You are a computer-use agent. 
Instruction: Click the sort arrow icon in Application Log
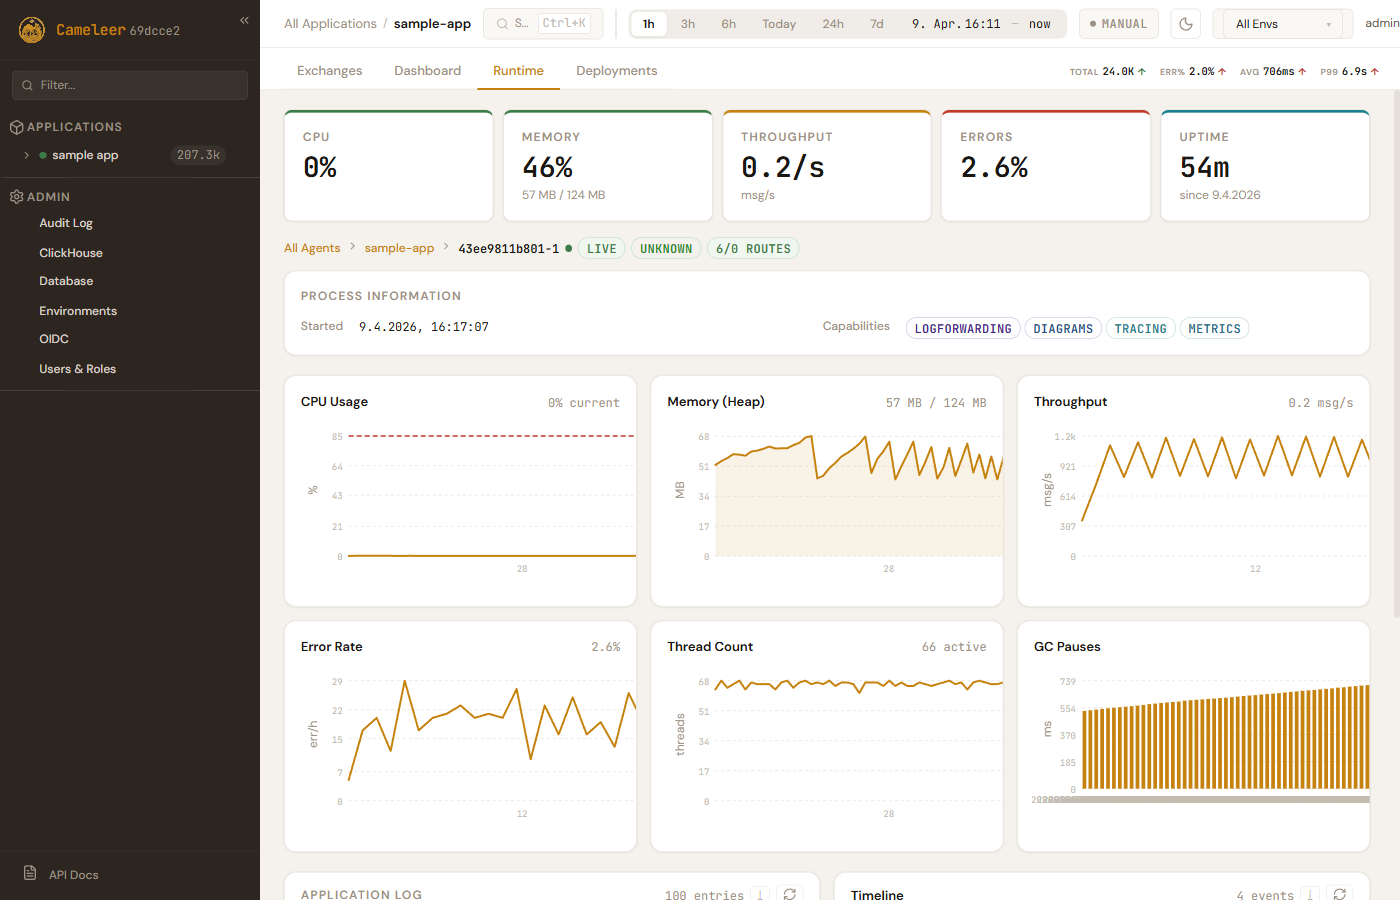(x=761, y=894)
